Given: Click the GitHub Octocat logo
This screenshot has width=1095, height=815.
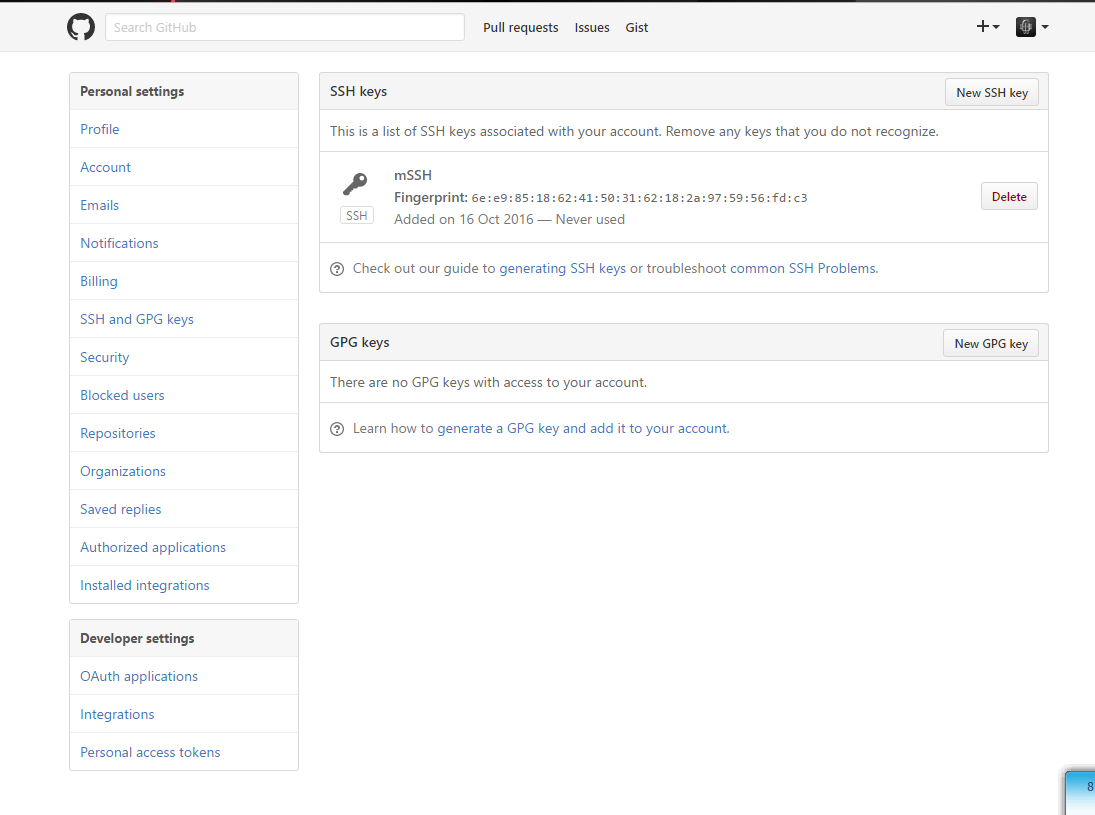Looking at the screenshot, I should point(81,27).
